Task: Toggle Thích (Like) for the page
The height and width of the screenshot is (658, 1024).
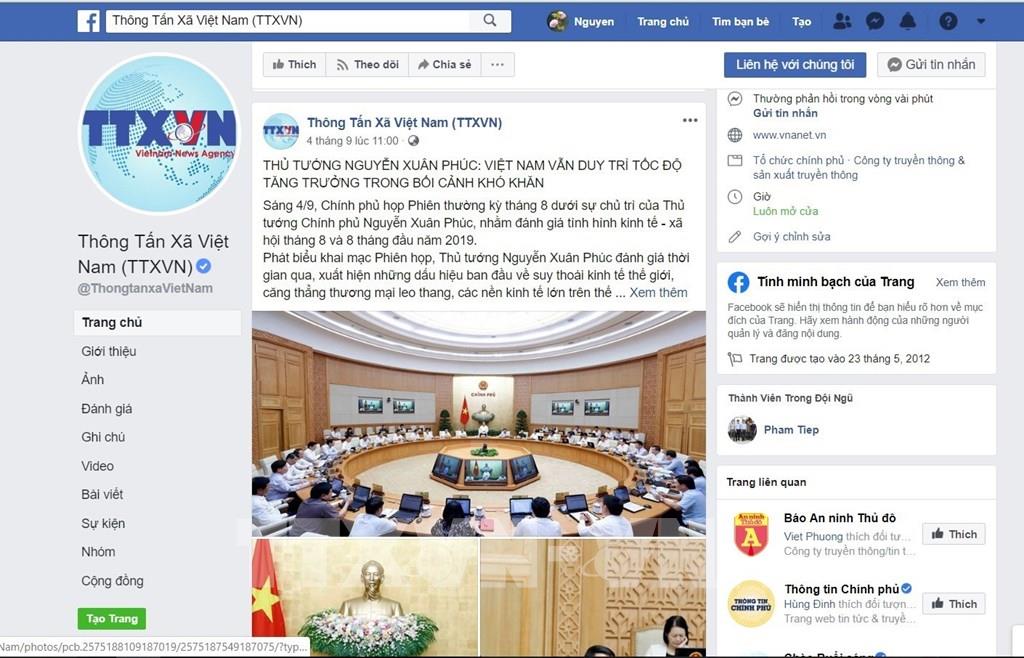Action: coord(295,65)
